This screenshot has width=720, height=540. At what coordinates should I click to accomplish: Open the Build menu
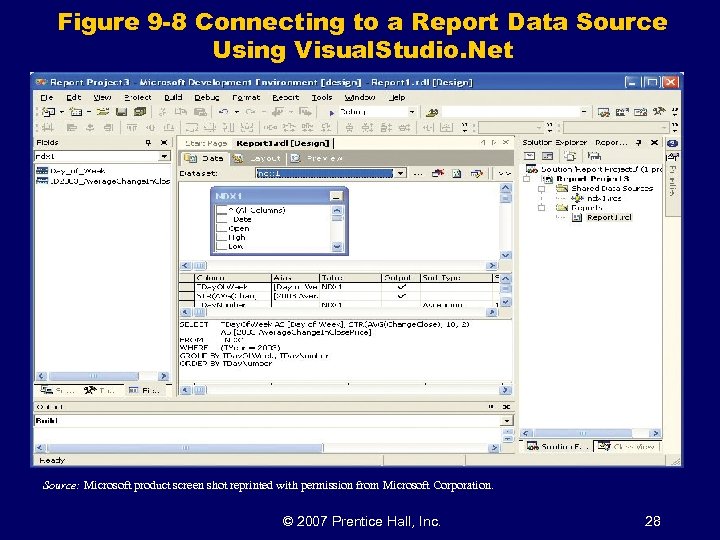pos(173,97)
